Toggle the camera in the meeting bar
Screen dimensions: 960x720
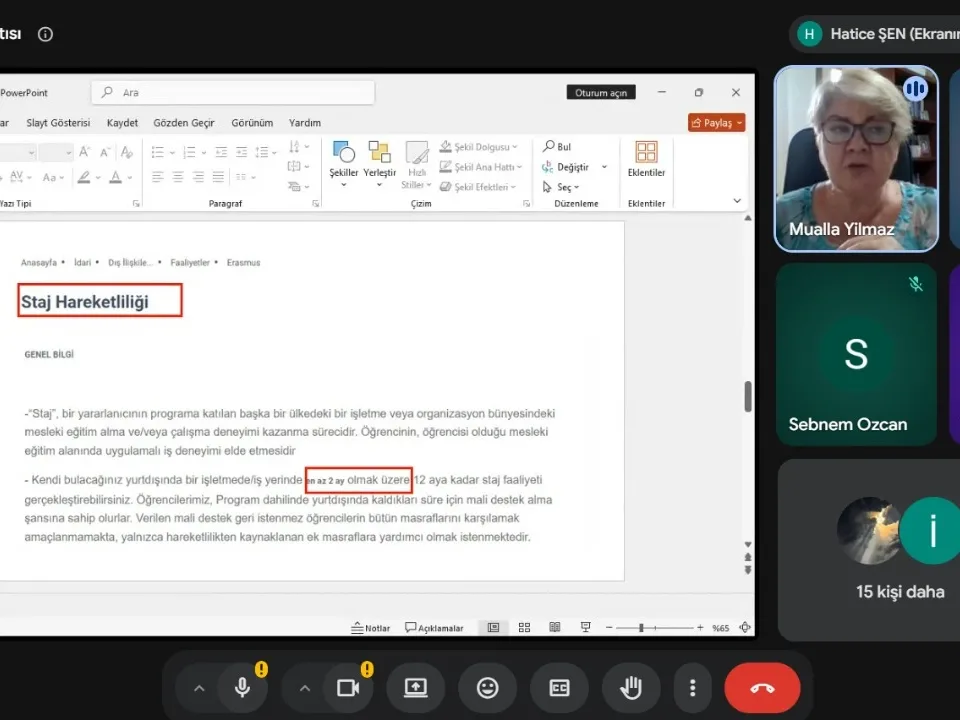348,688
